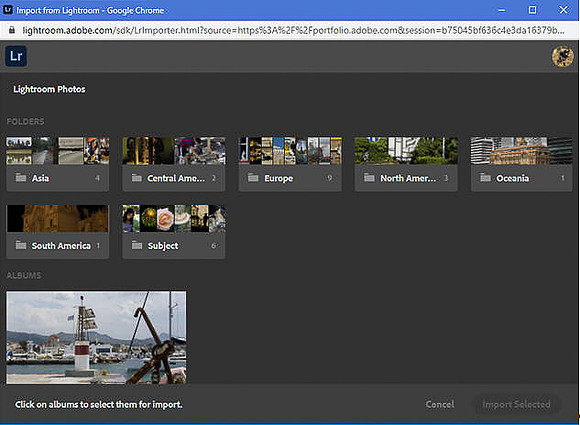Image resolution: width=580 pixels, height=425 pixels.
Task: Click the 'Central Ame...' folder name
Action: point(176,178)
